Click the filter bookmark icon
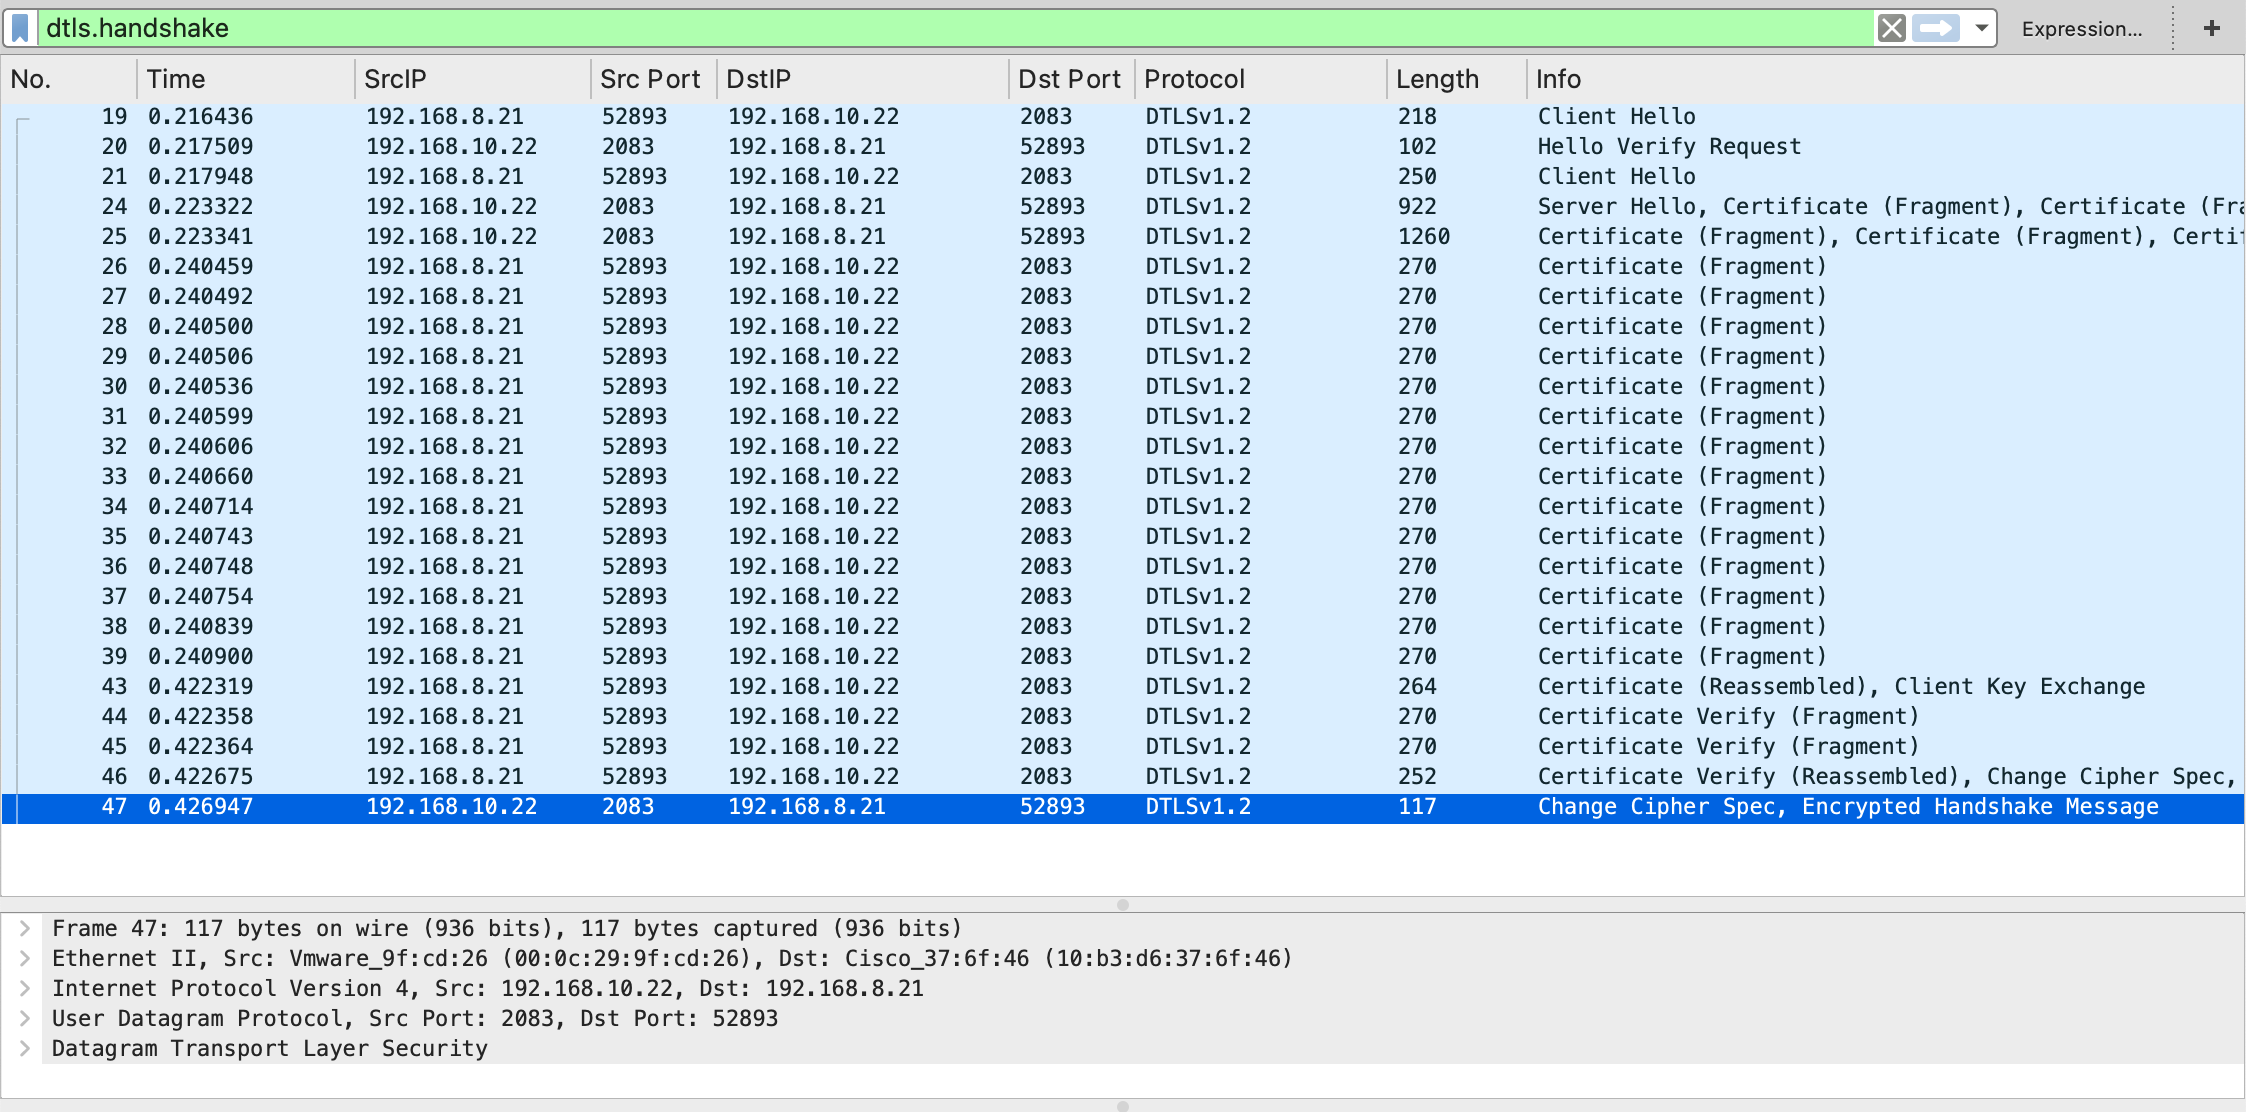 [x=20, y=28]
